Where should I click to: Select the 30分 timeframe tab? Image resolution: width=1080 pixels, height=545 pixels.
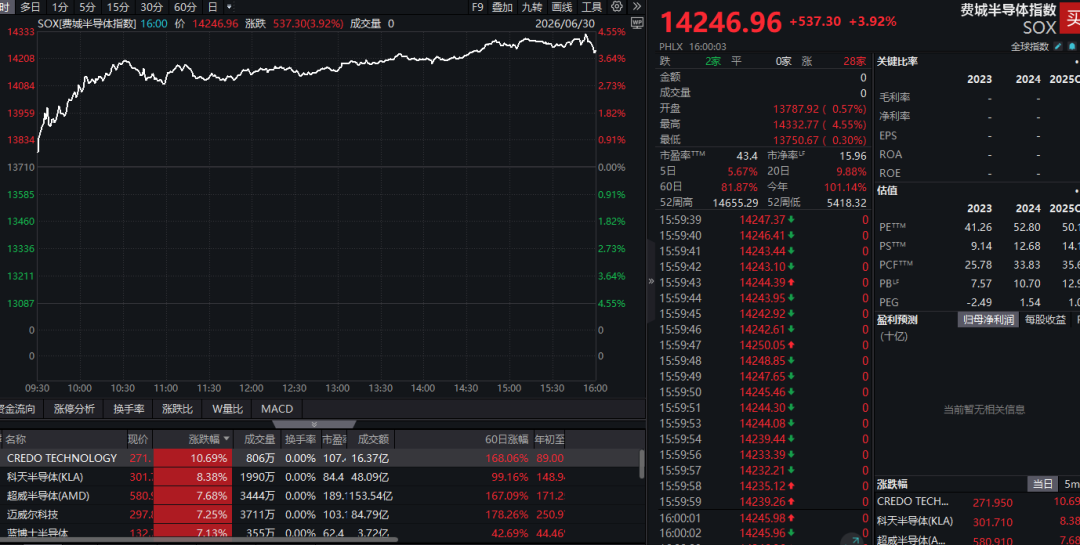click(152, 7)
